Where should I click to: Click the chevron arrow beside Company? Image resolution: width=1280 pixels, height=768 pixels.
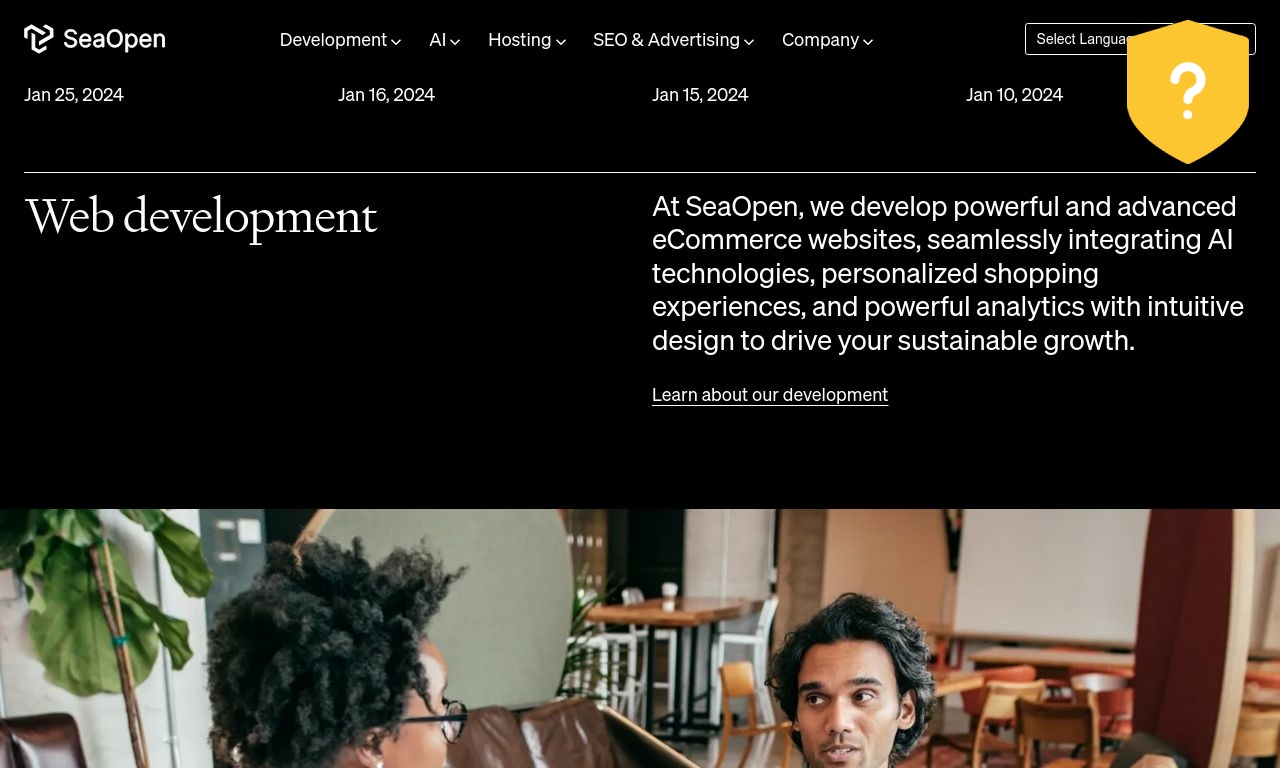coord(868,41)
